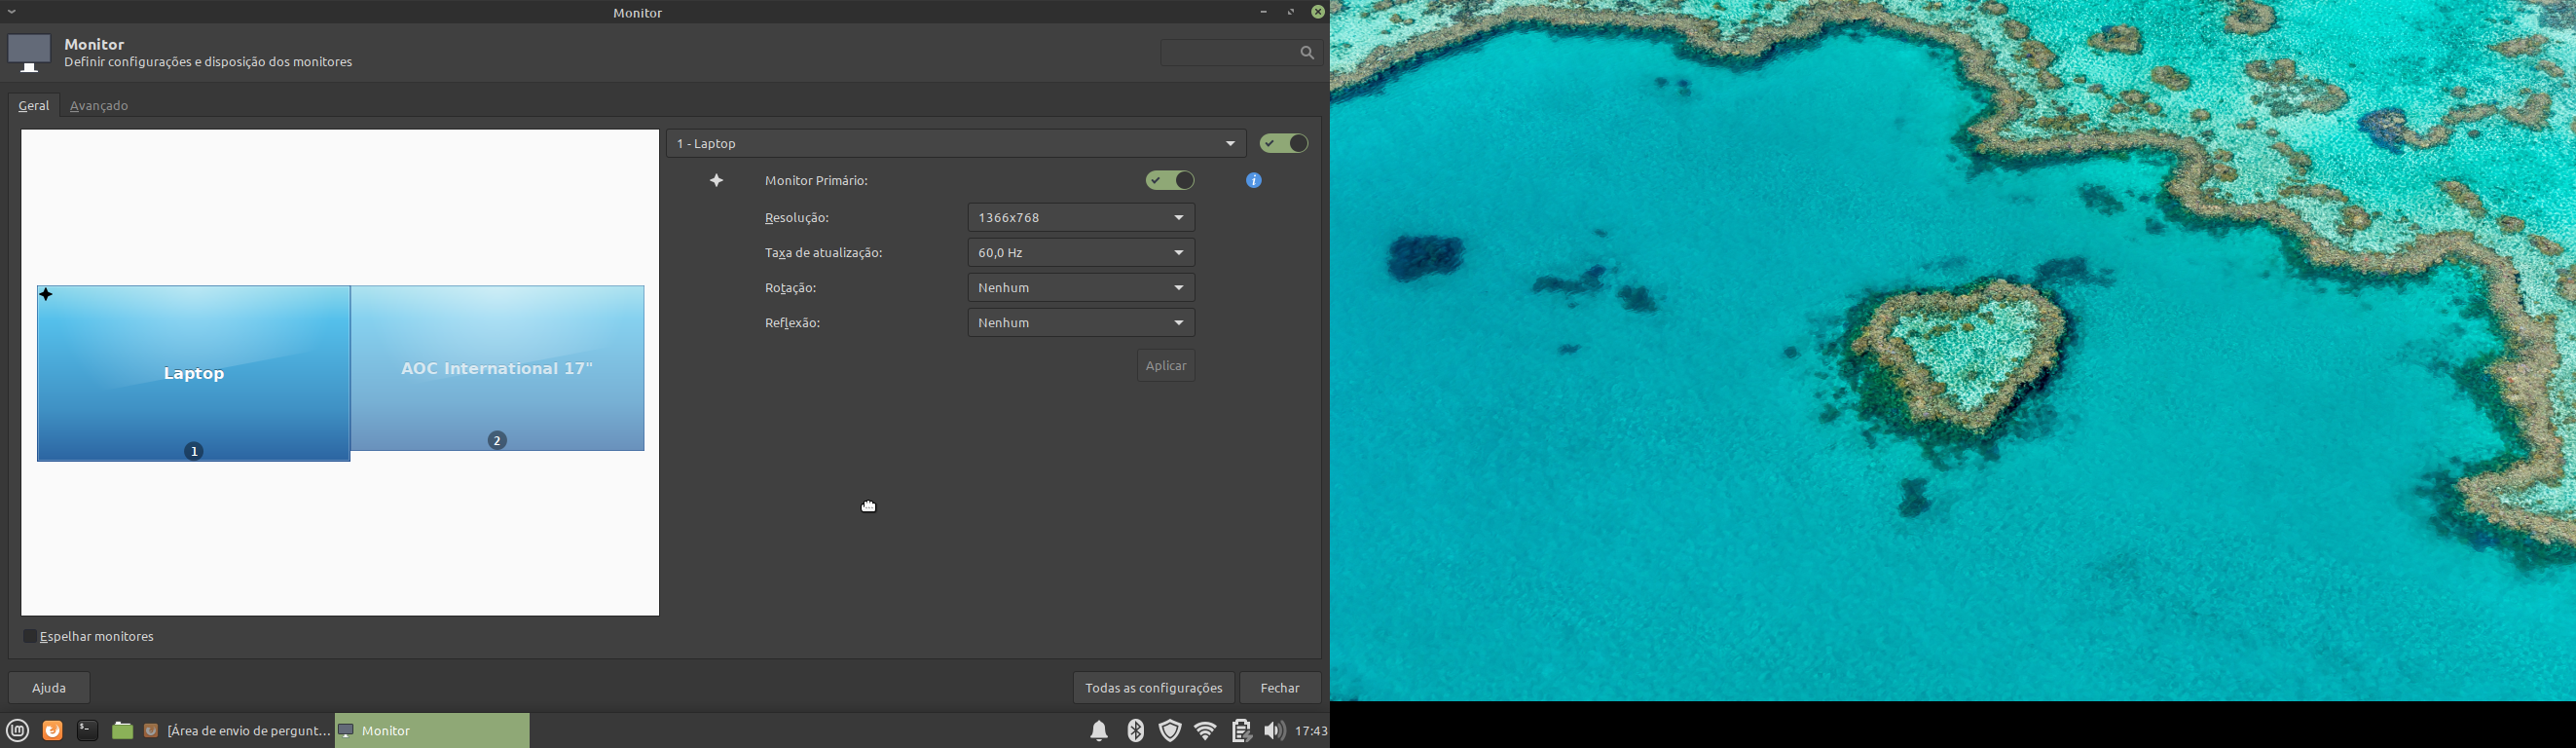Screen dimensions: 2576x748
Task: Select the AOC International 17" monitor preview
Action: click(x=497, y=369)
